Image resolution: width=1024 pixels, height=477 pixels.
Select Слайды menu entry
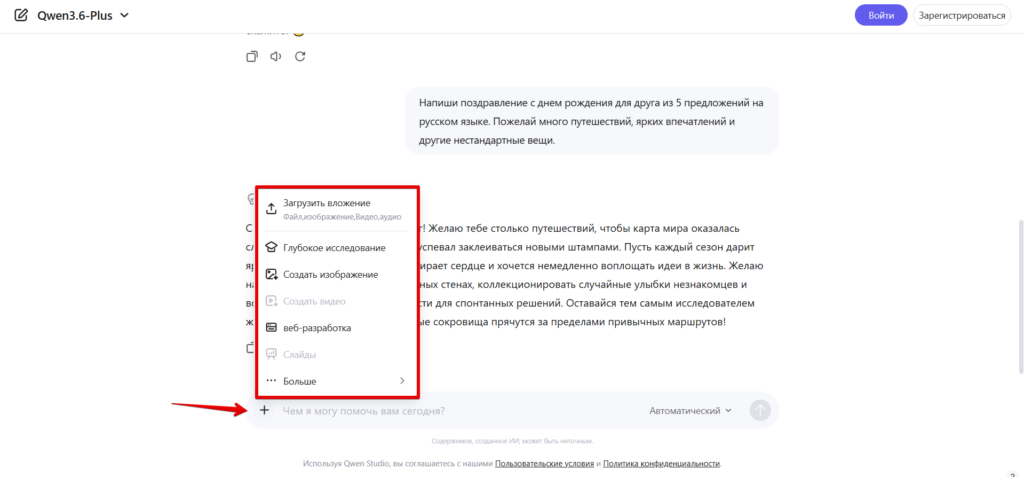click(x=337, y=355)
